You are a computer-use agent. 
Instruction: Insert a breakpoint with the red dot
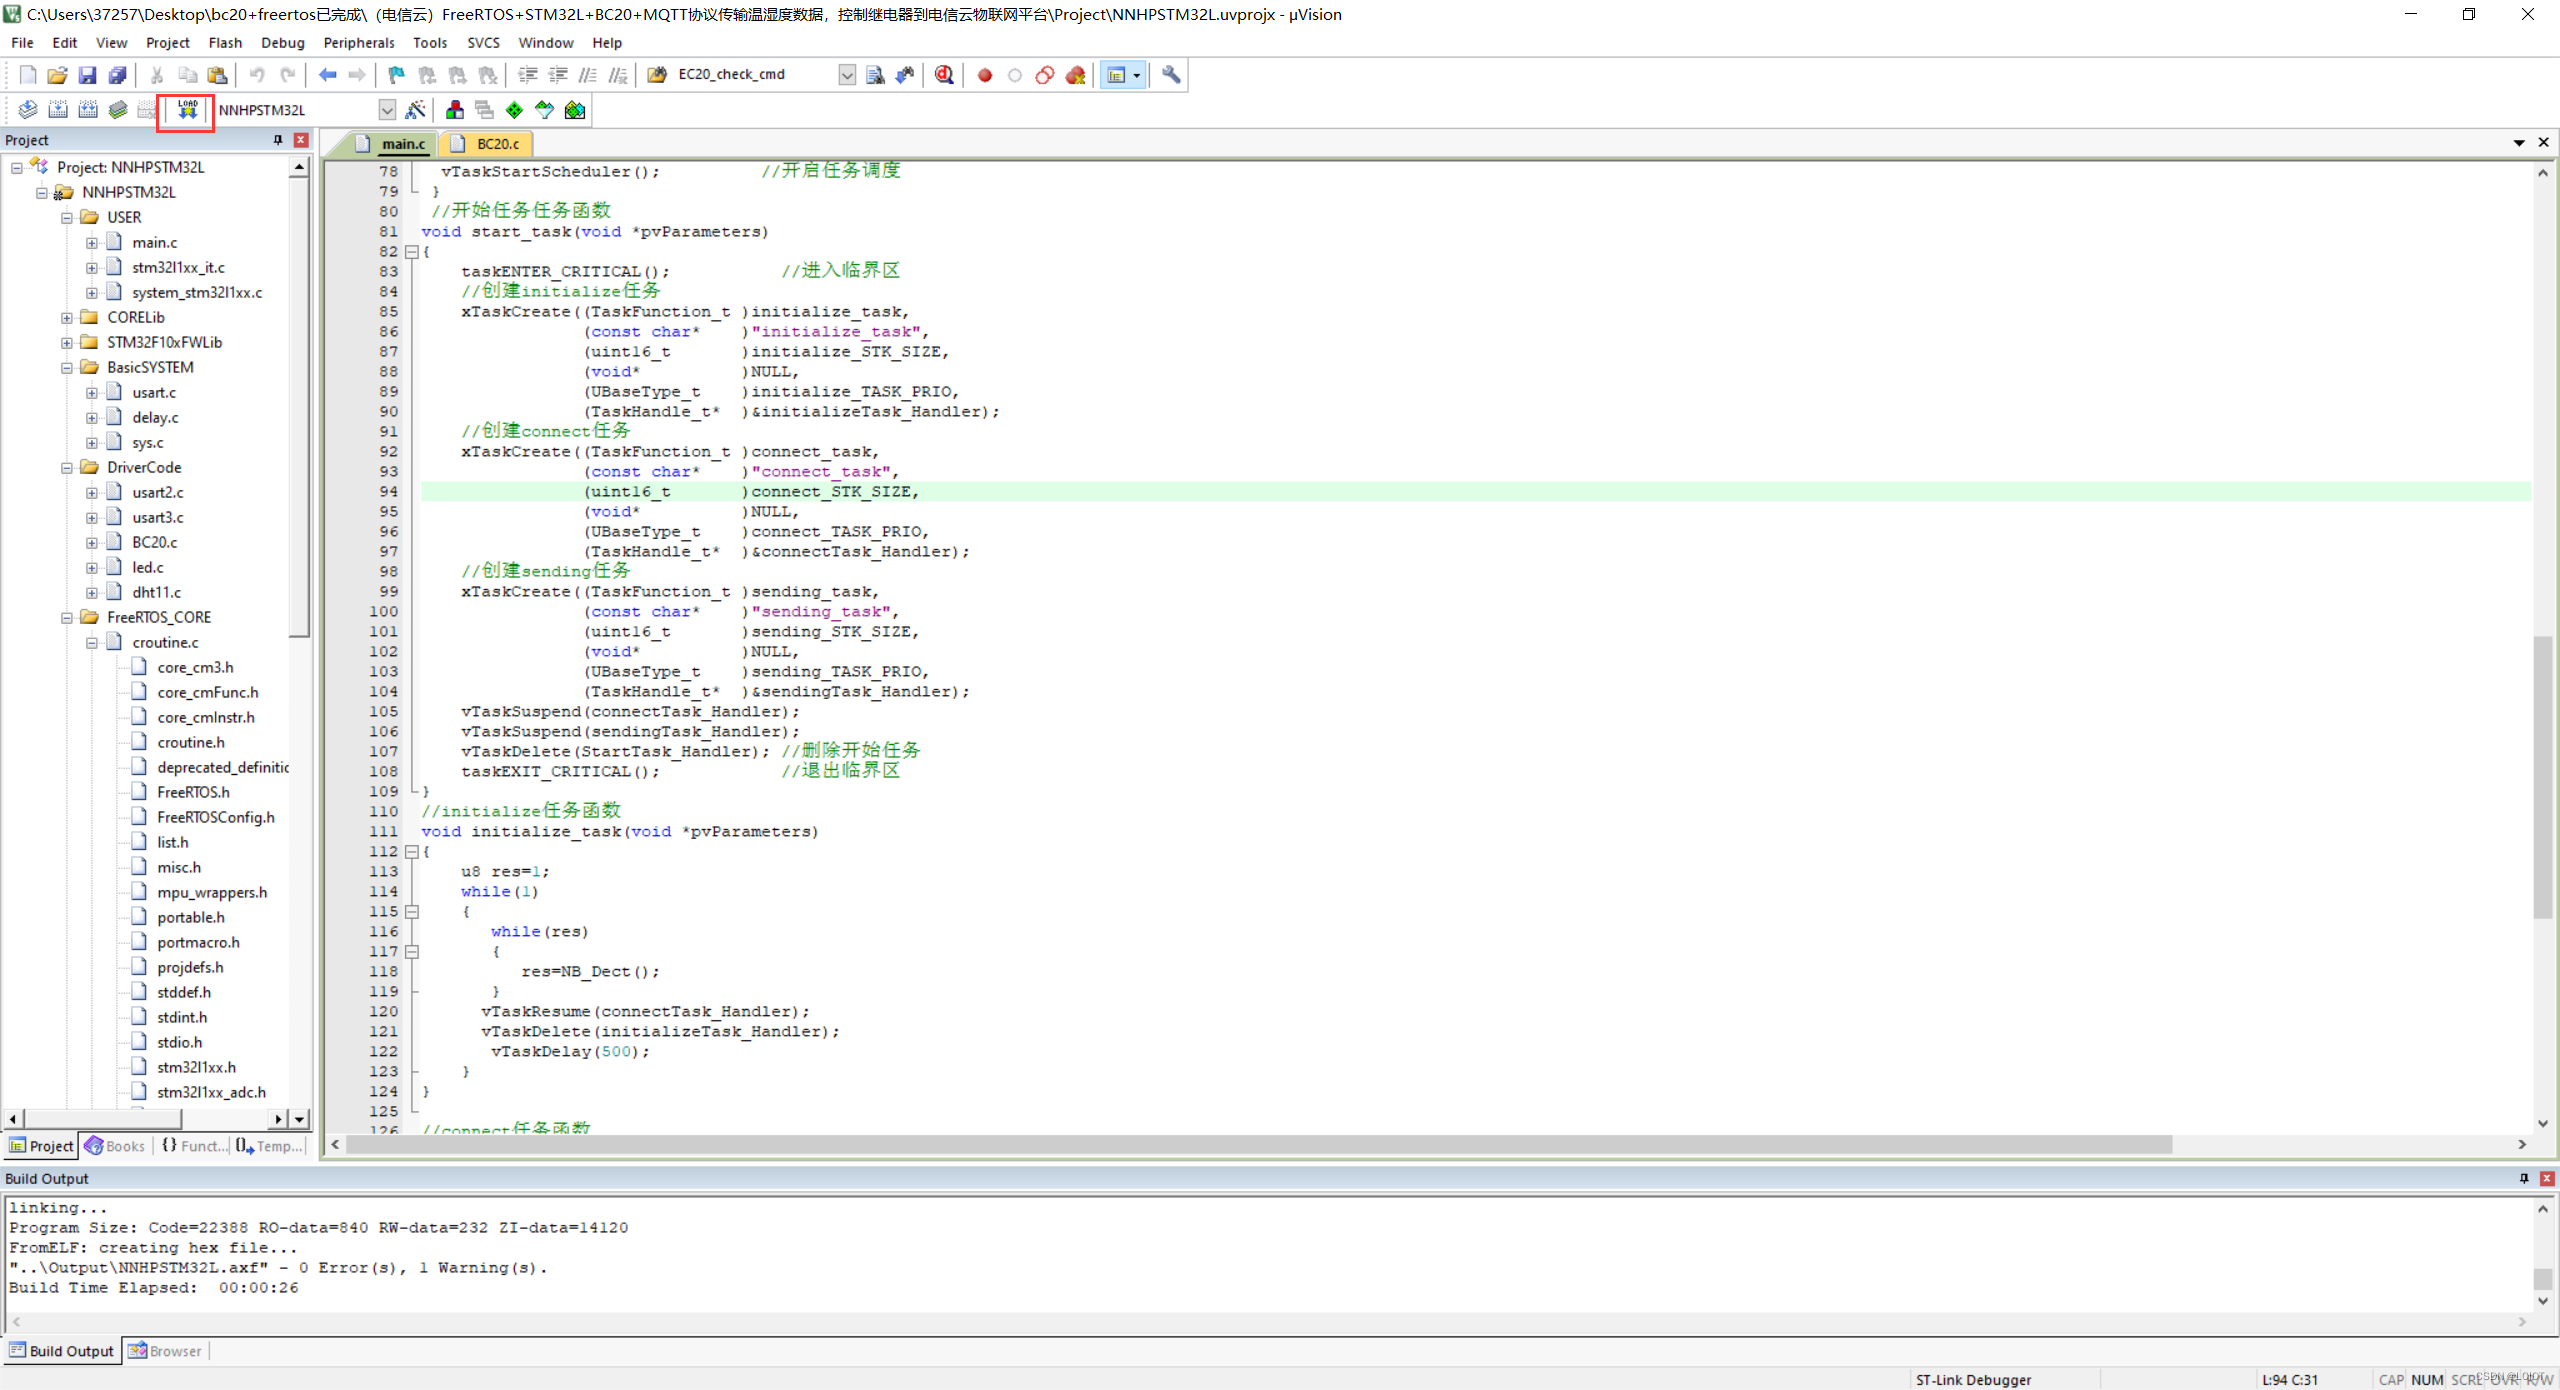coord(985,75)
